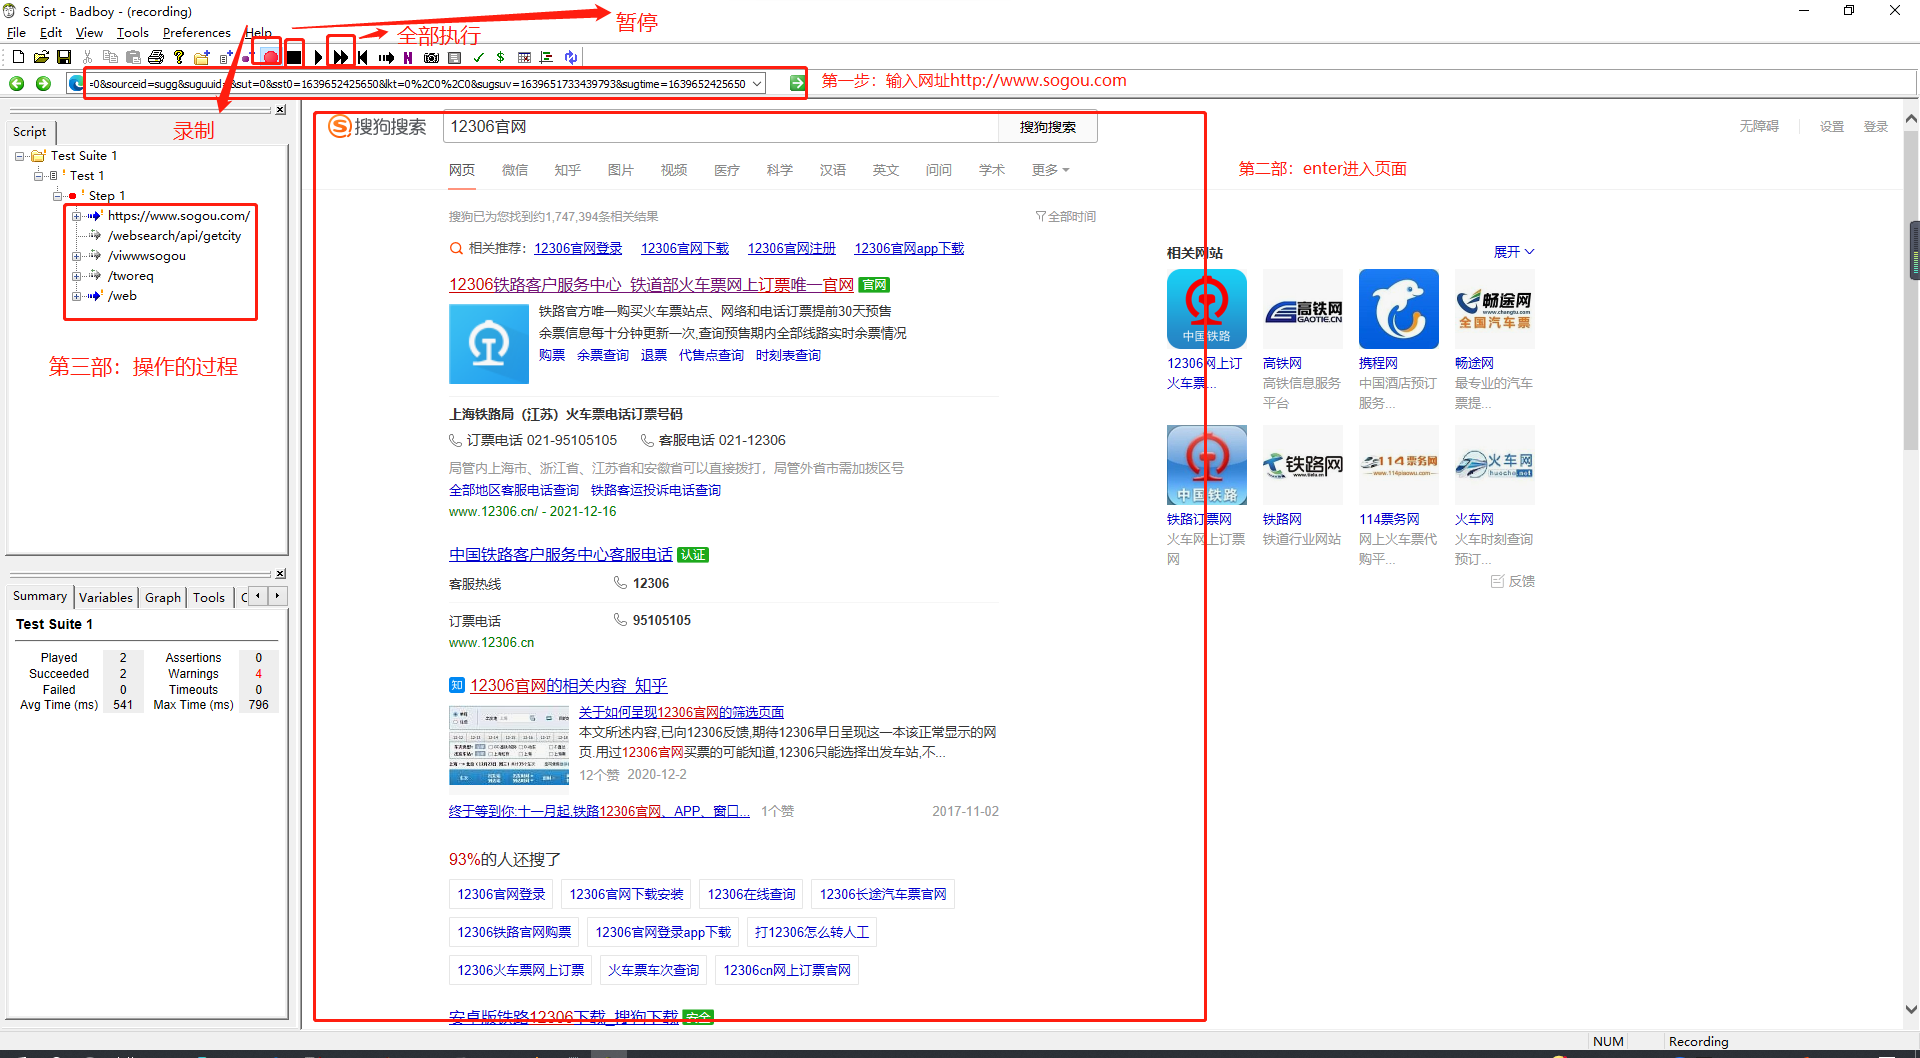Image resolution: width=1920 pixels, height=1058 pixels.
Task: Collapse the Test Suite 1 node
Action: (x=20, y=156)
